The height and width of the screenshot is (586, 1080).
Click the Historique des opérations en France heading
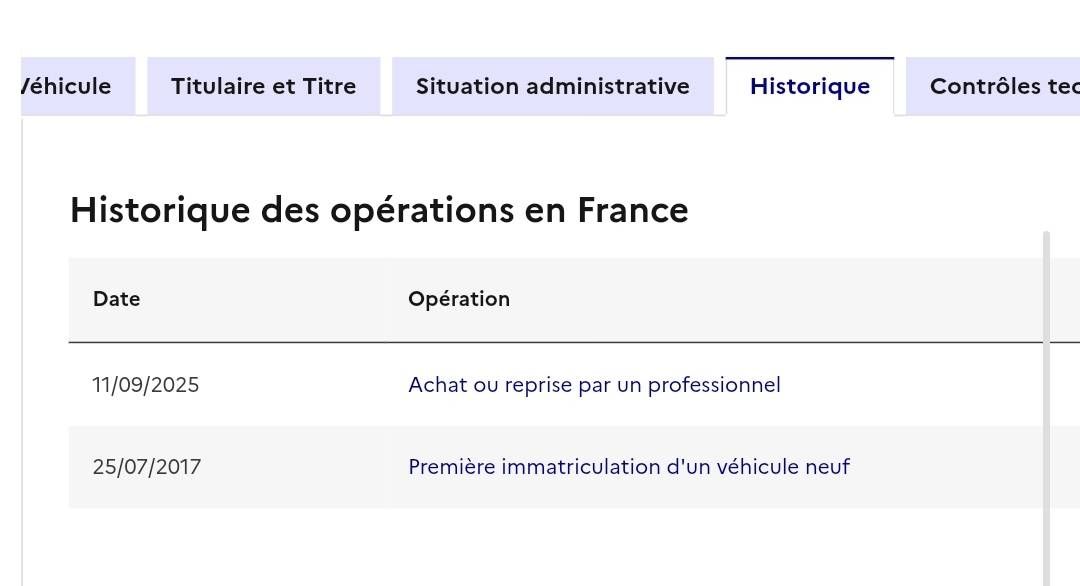point(380,209)
